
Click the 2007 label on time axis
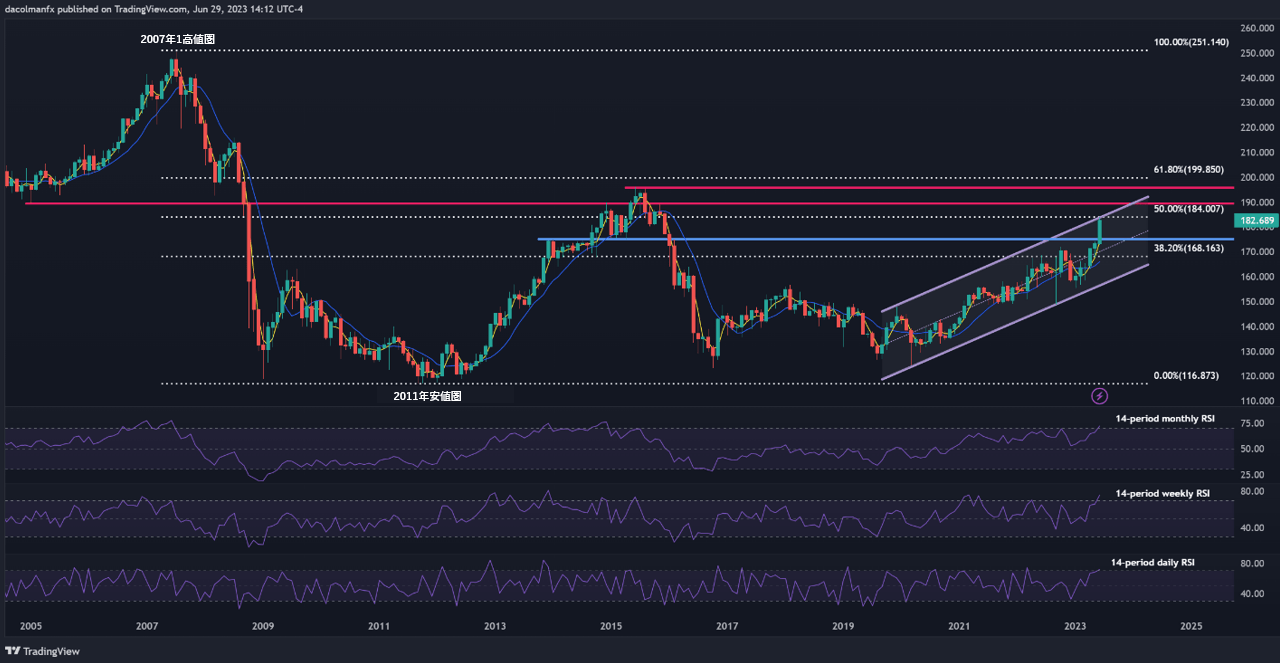point(147,626)
